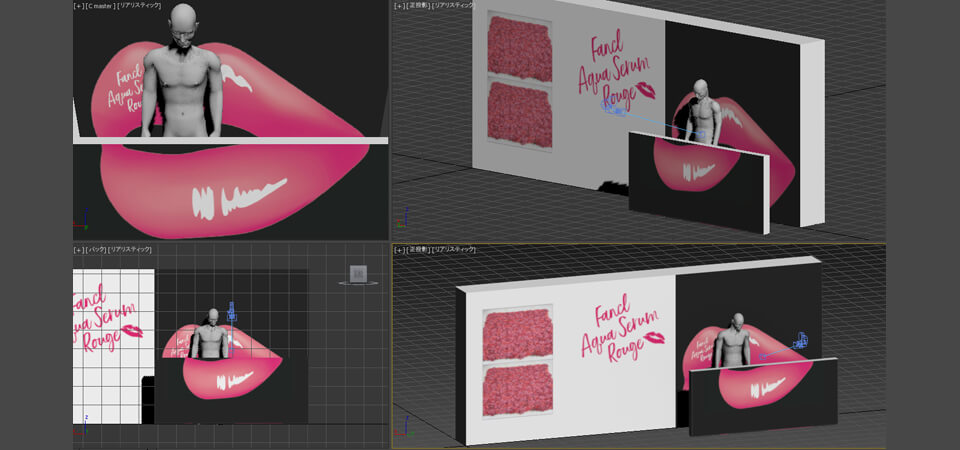
Task: Select the small kiss-mark logo in the top-right viewport
Action: pos(646,91)
